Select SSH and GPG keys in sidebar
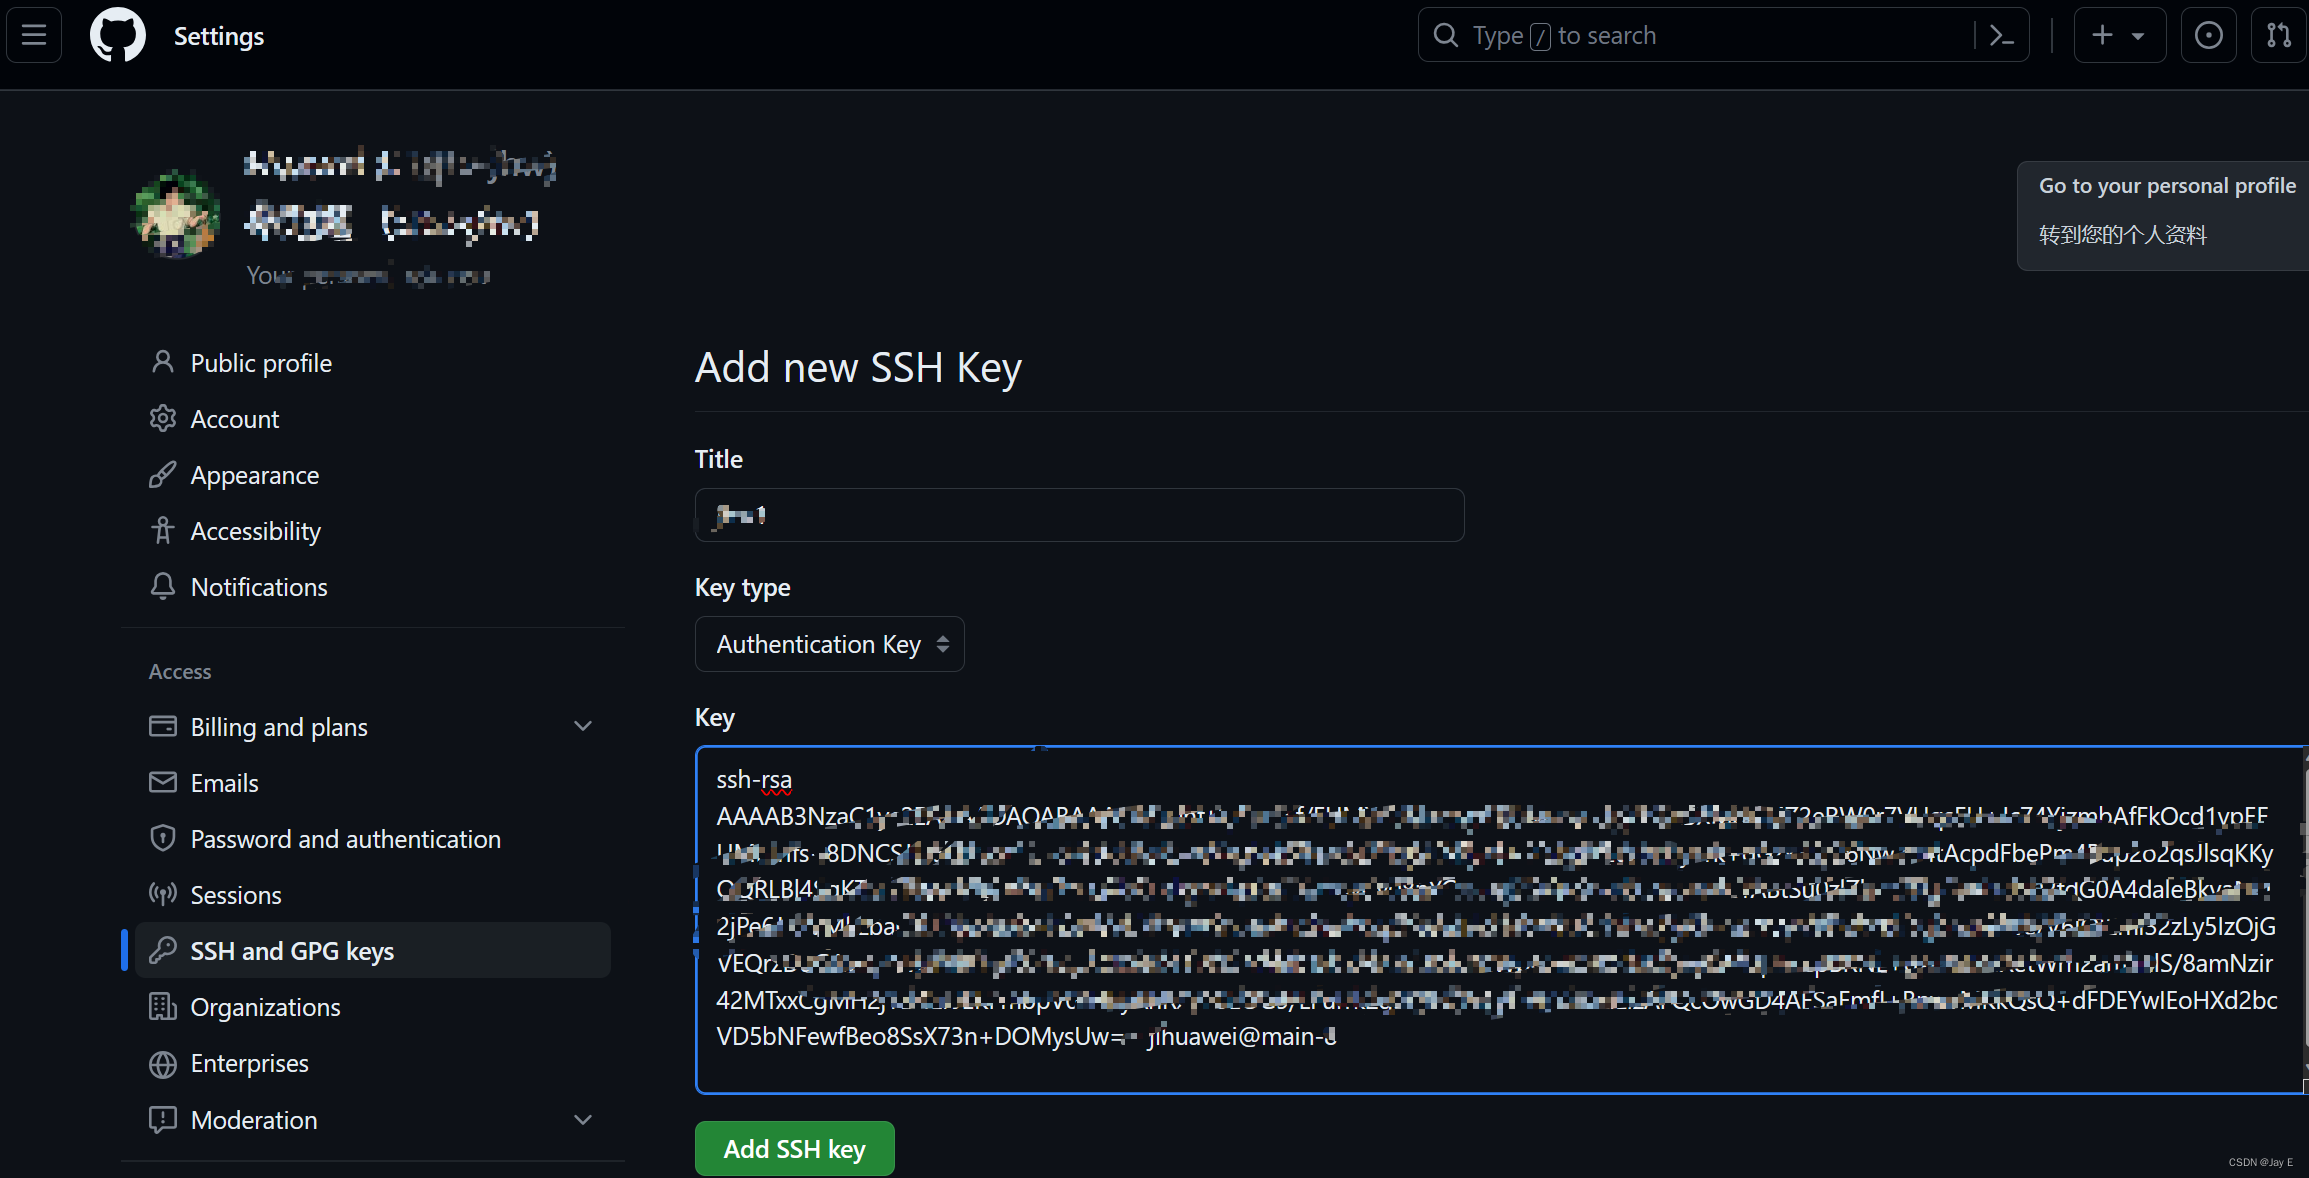This screenshot has width=2309, height=1178. pyautogui.click(x=292, y=951)
